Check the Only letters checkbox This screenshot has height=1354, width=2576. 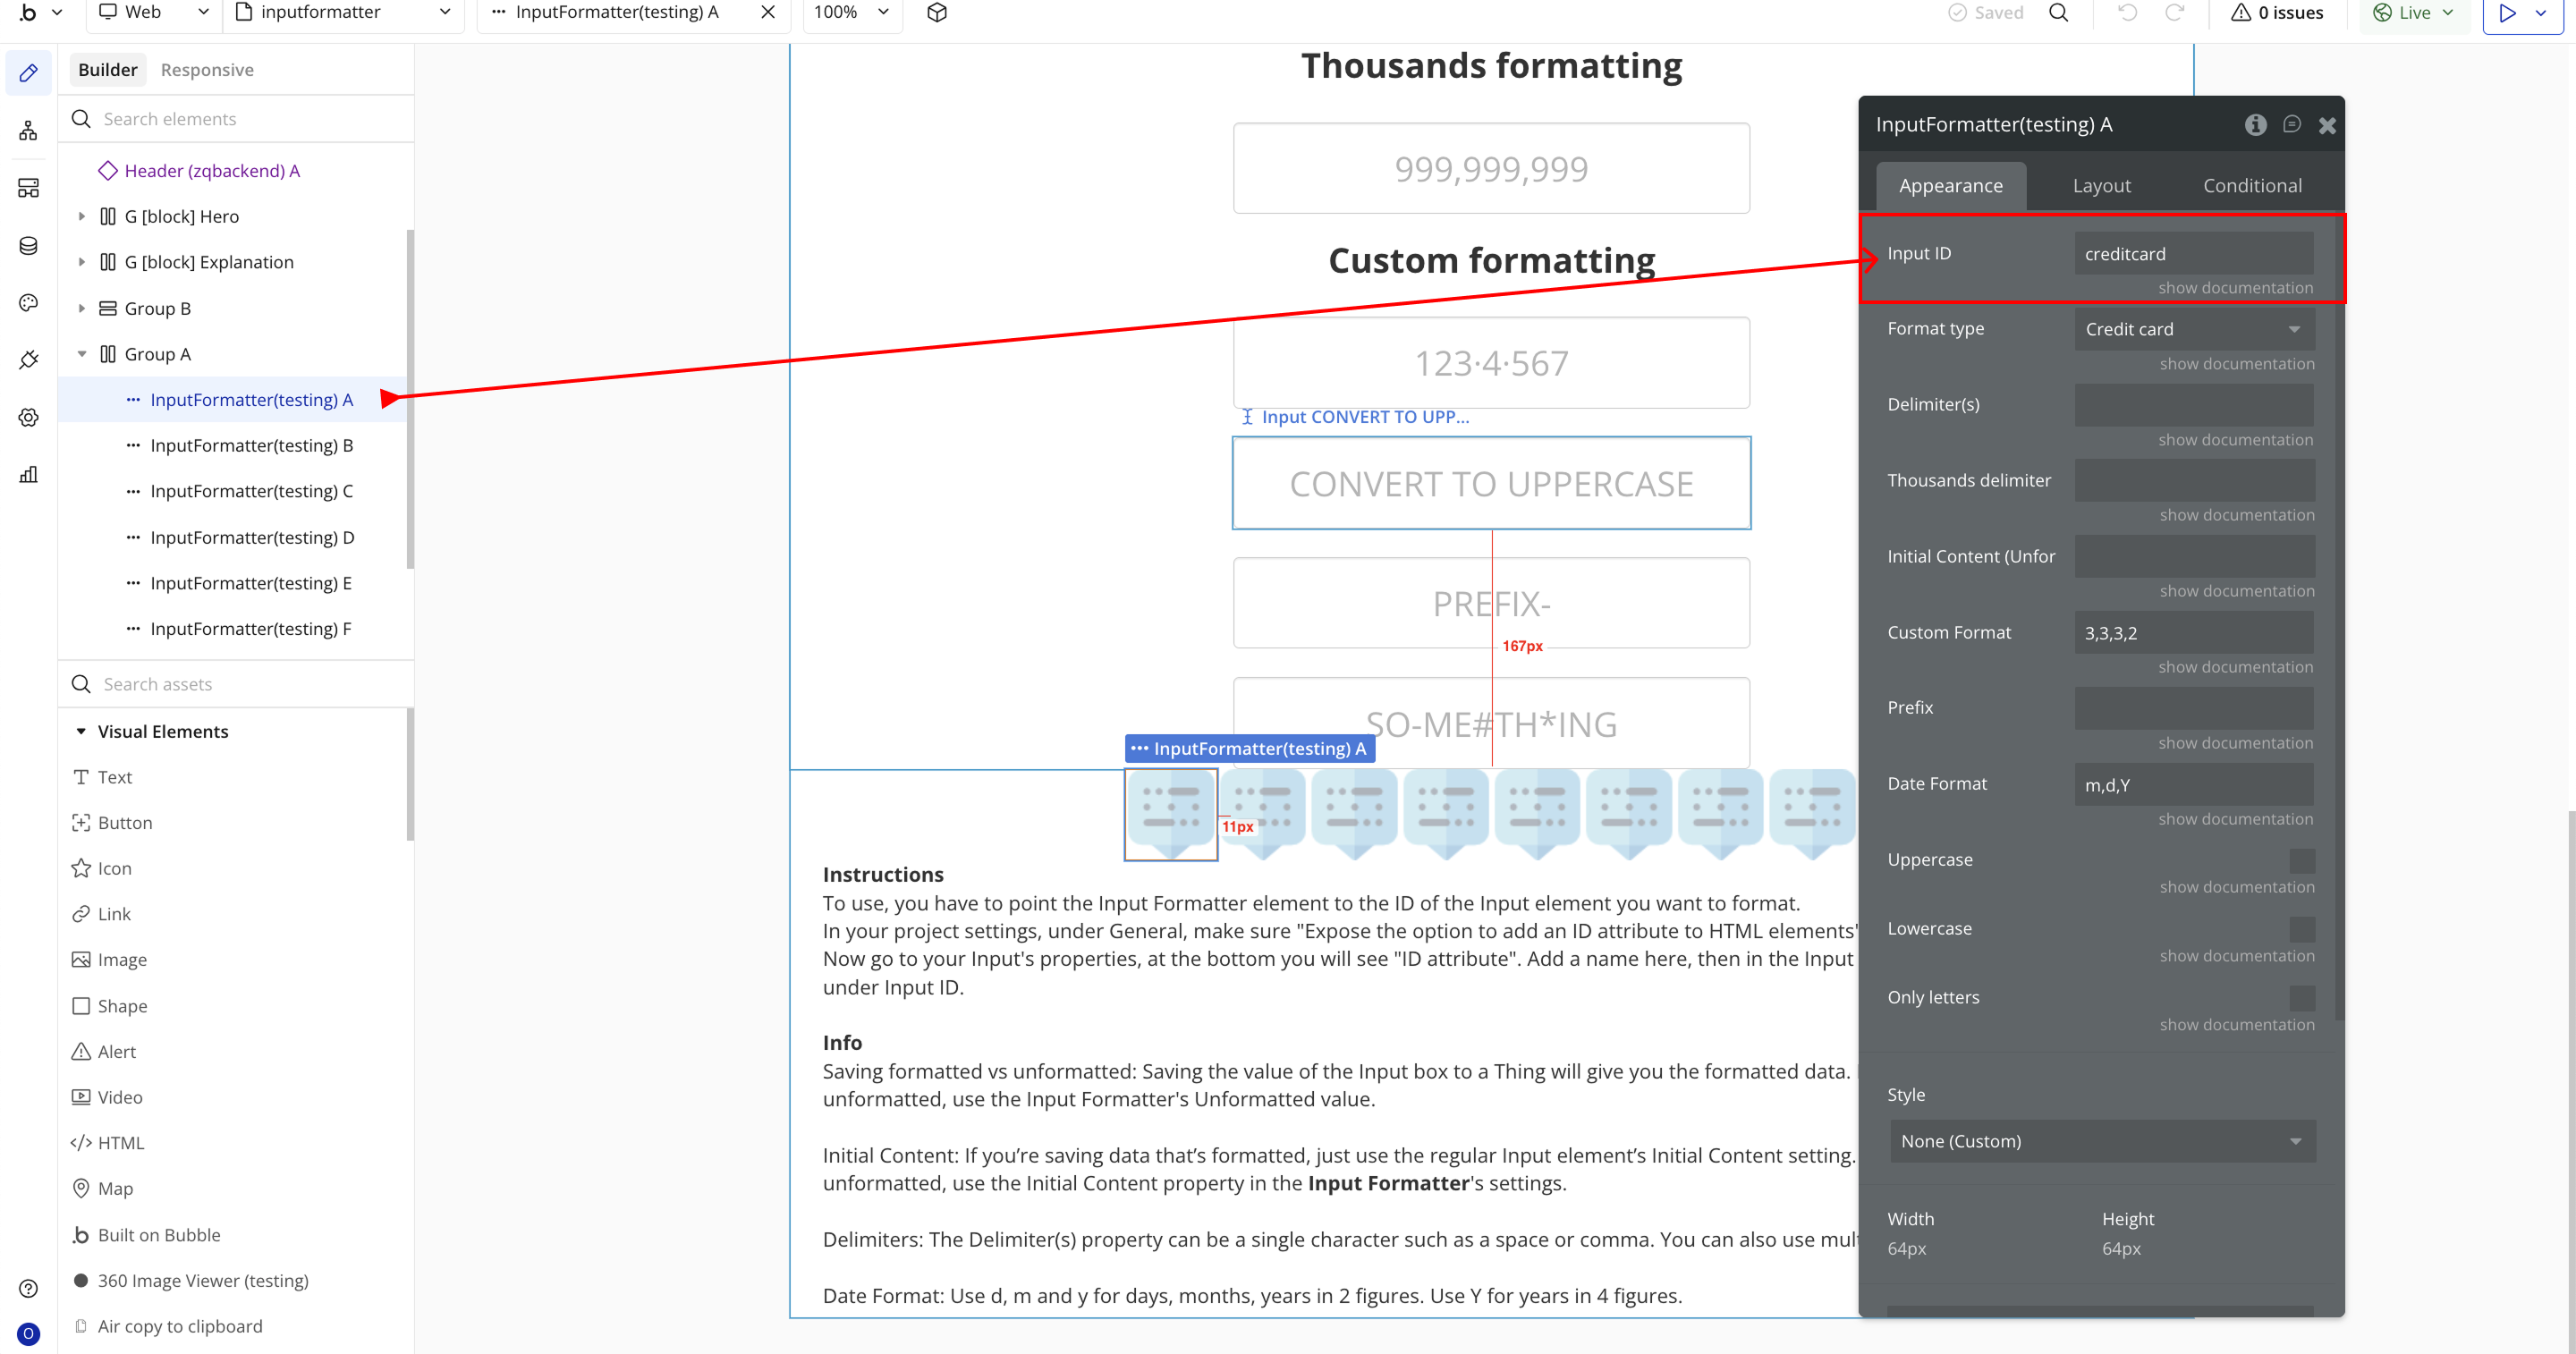click(2302, 997)
